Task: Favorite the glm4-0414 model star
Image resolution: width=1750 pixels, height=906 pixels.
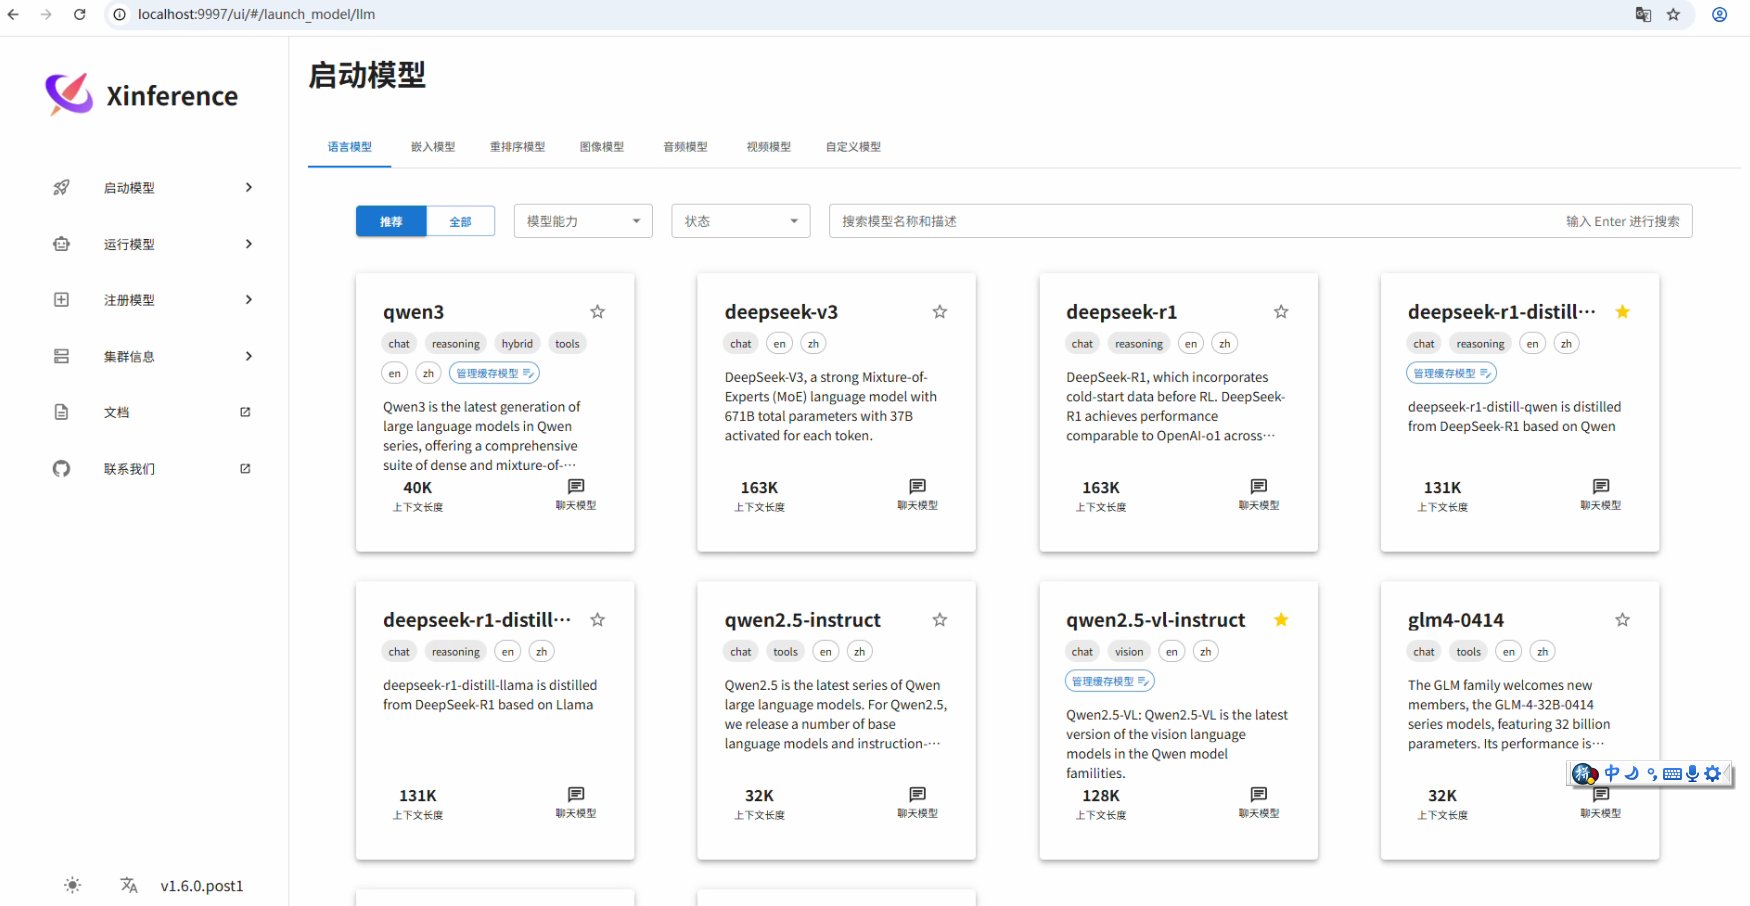Action: (x=1623, y=620)
